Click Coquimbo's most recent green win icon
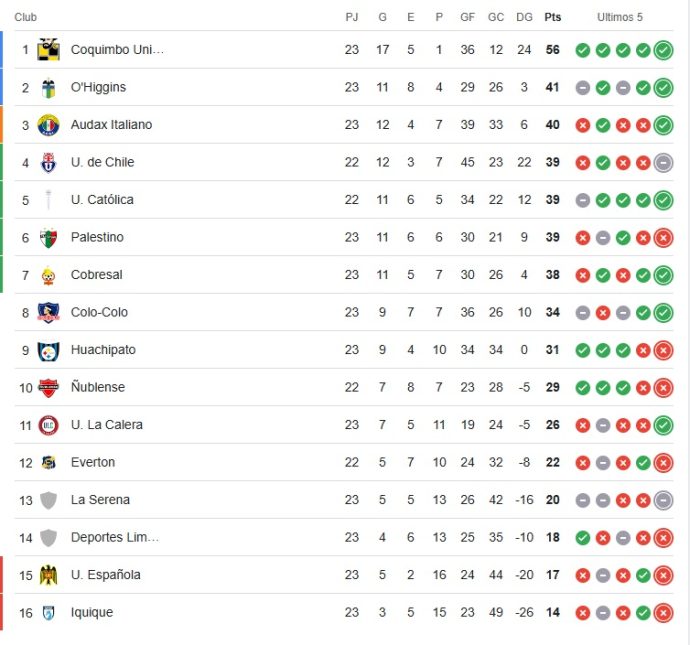Screen dimensions: 690x645 pyautogui.click(x=663, y=50)
